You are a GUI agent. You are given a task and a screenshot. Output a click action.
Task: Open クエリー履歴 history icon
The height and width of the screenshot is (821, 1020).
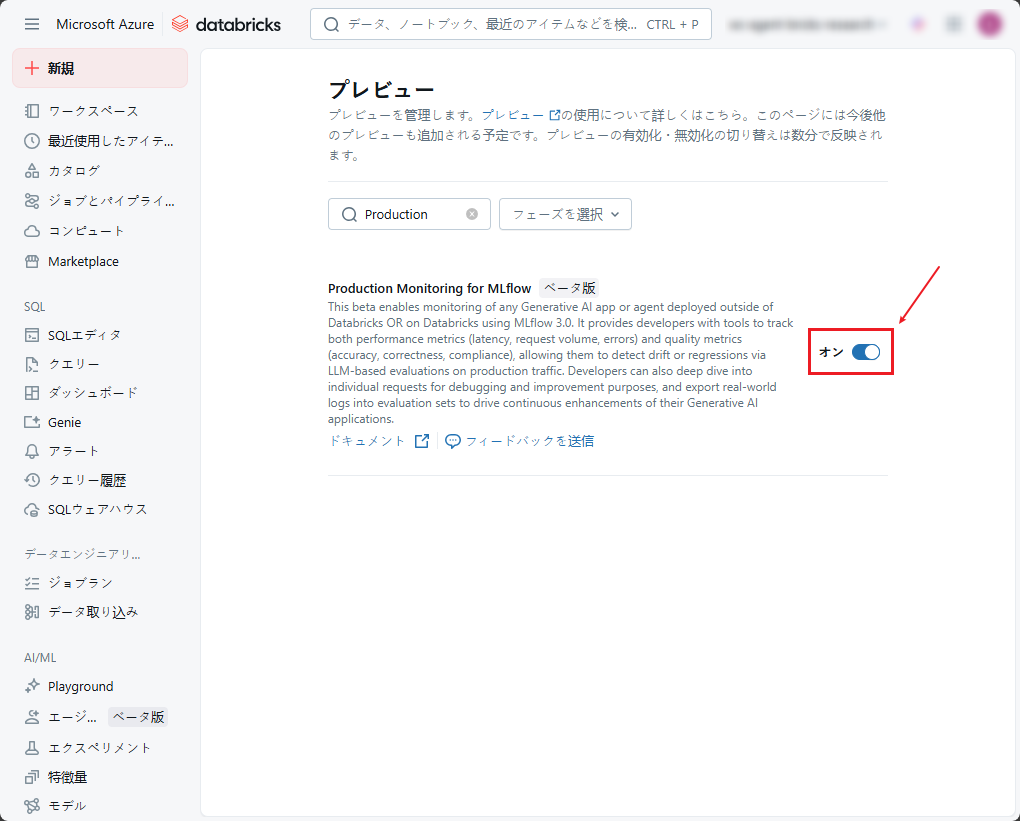point(32,480)
